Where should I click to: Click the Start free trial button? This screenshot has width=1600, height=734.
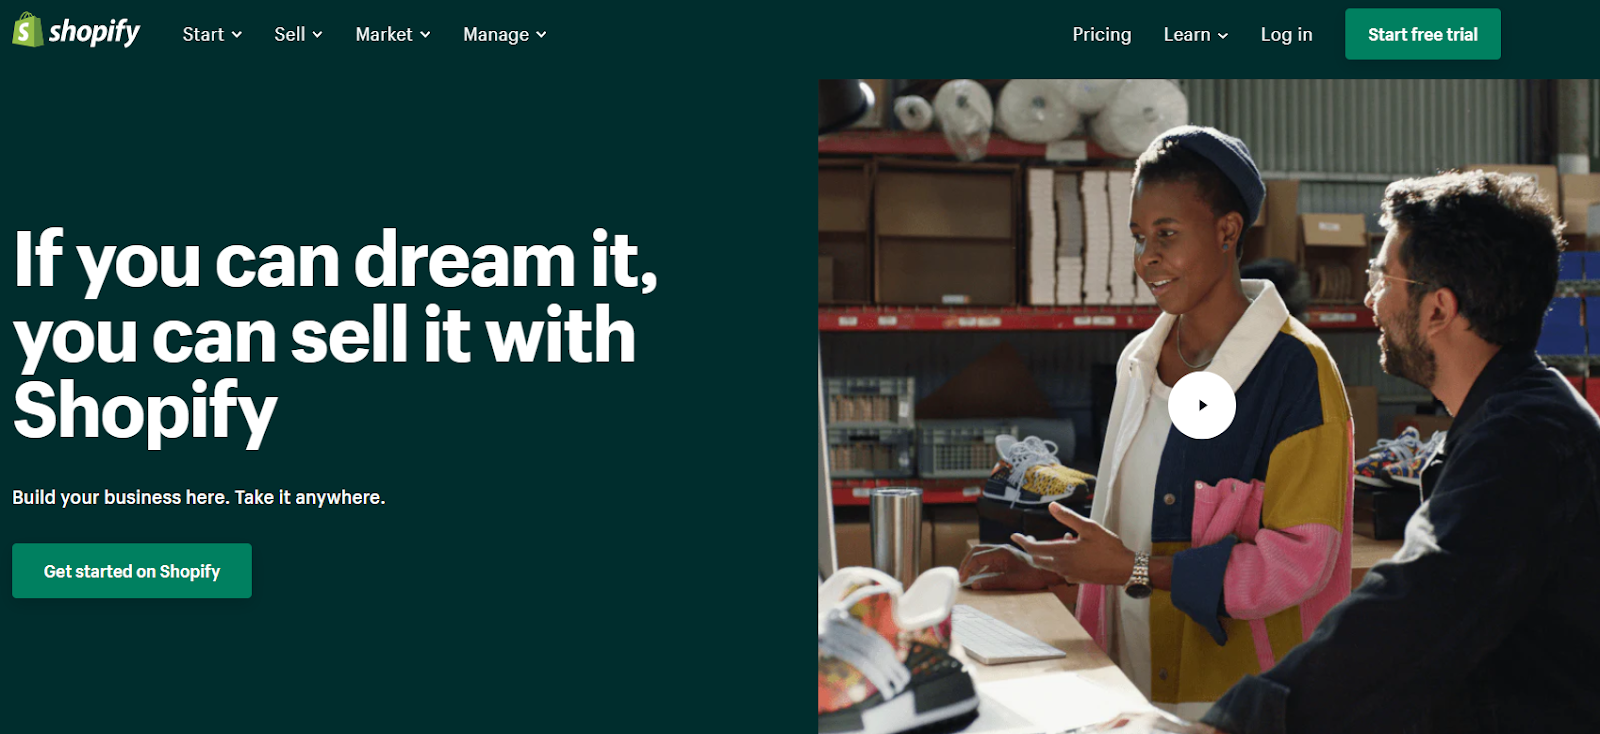[1422, 34]
